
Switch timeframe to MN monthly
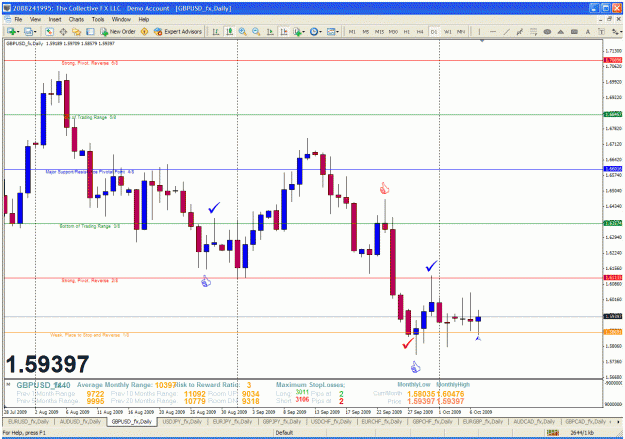tap(461, 31)
